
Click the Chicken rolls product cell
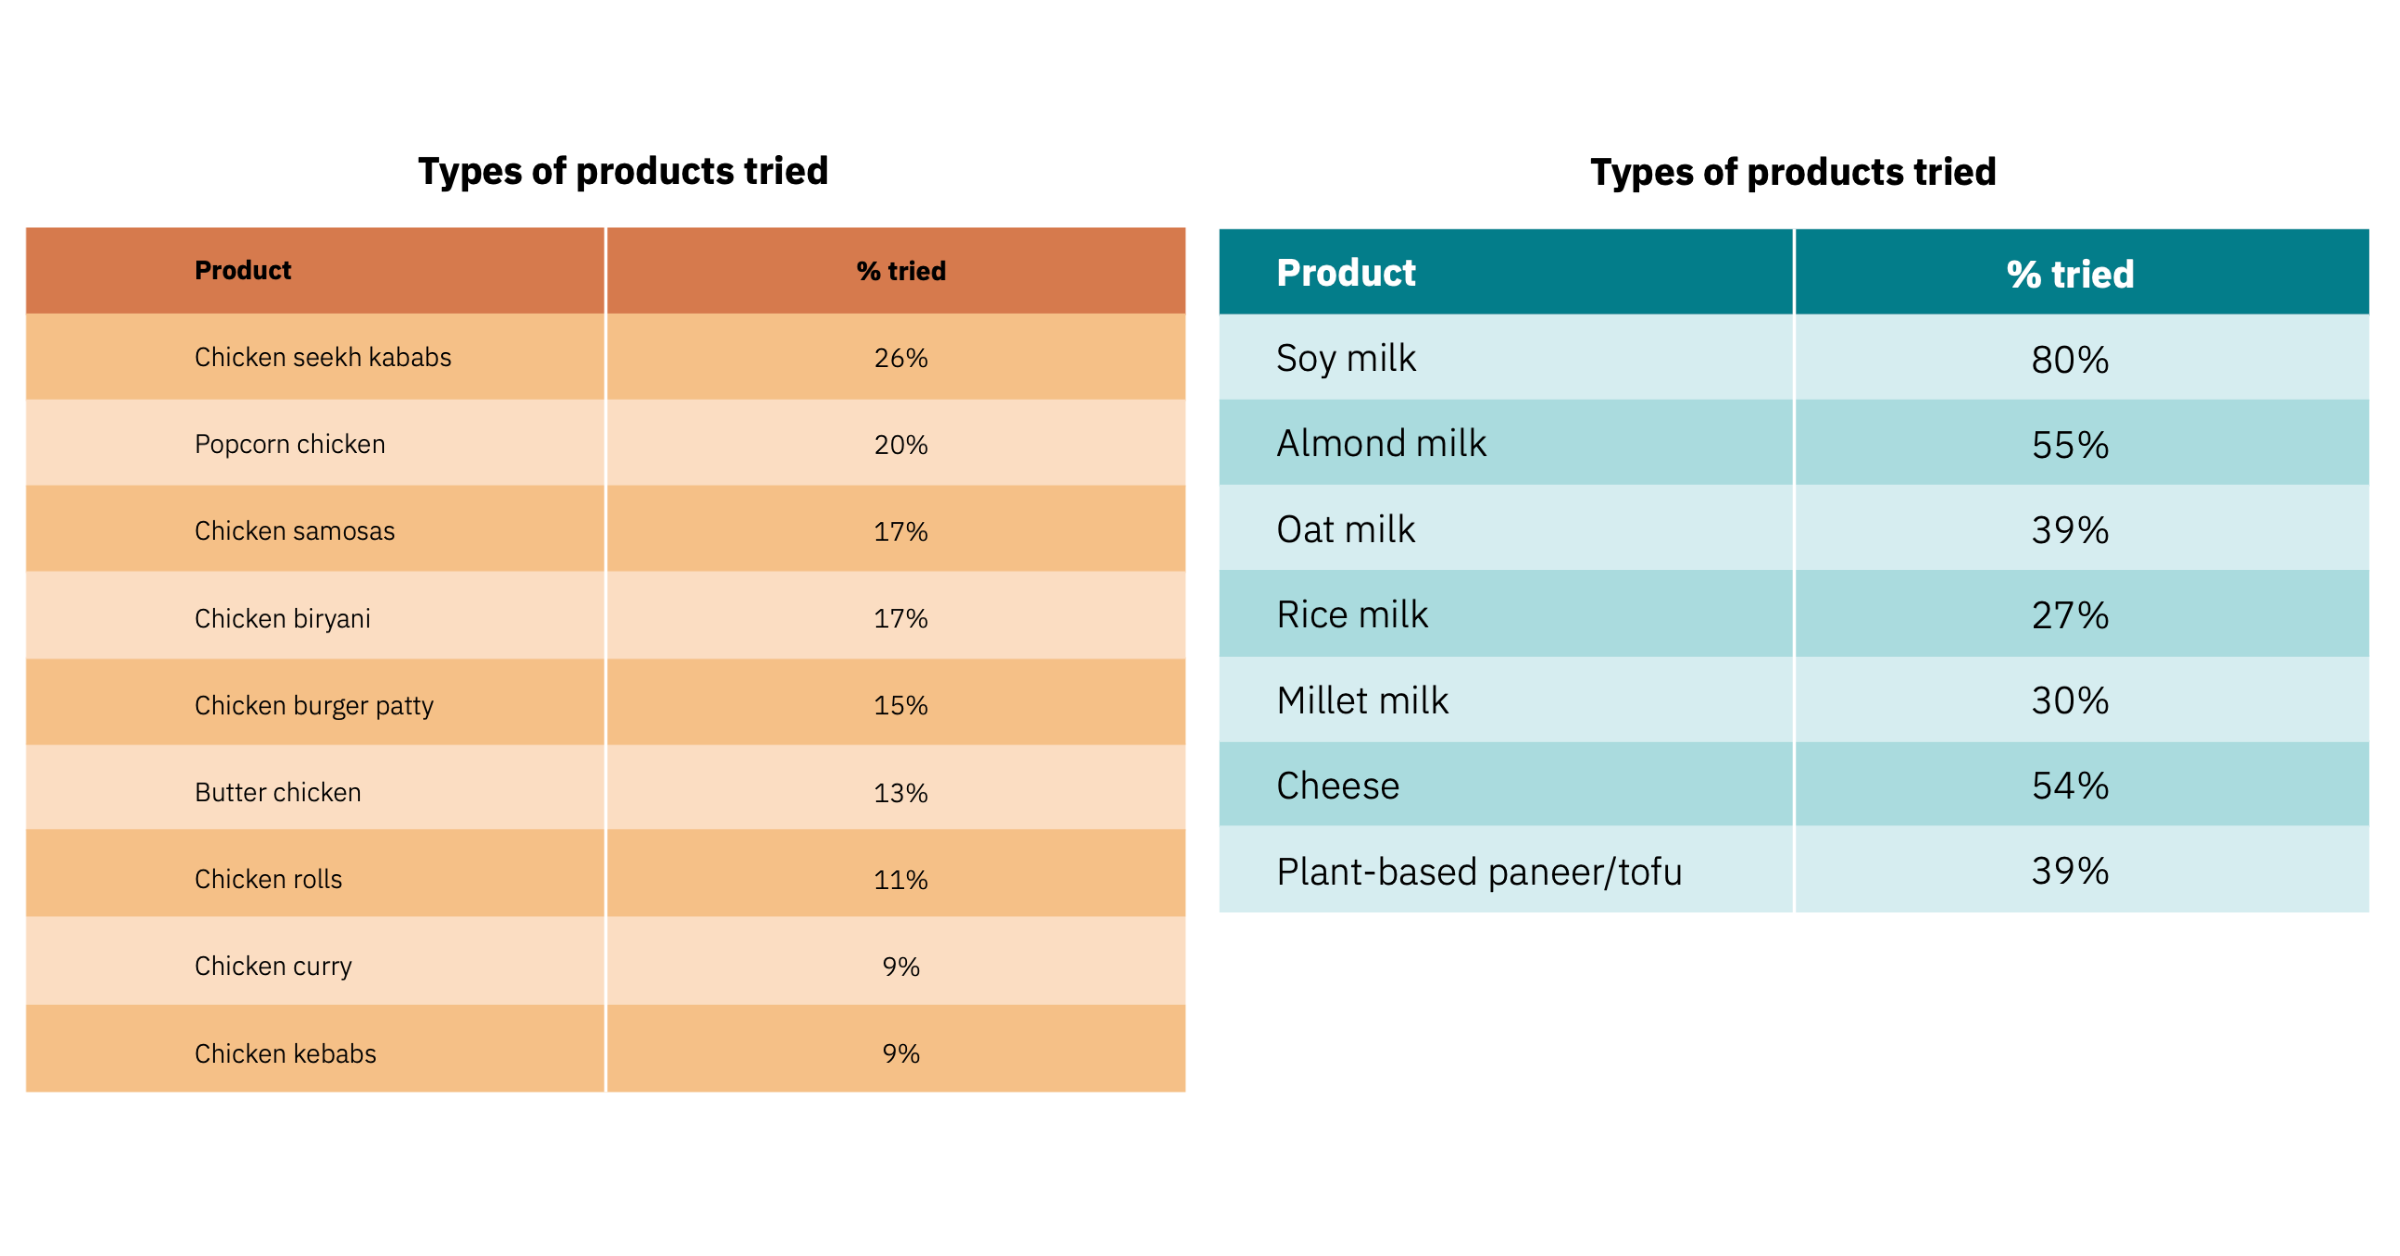268,879
